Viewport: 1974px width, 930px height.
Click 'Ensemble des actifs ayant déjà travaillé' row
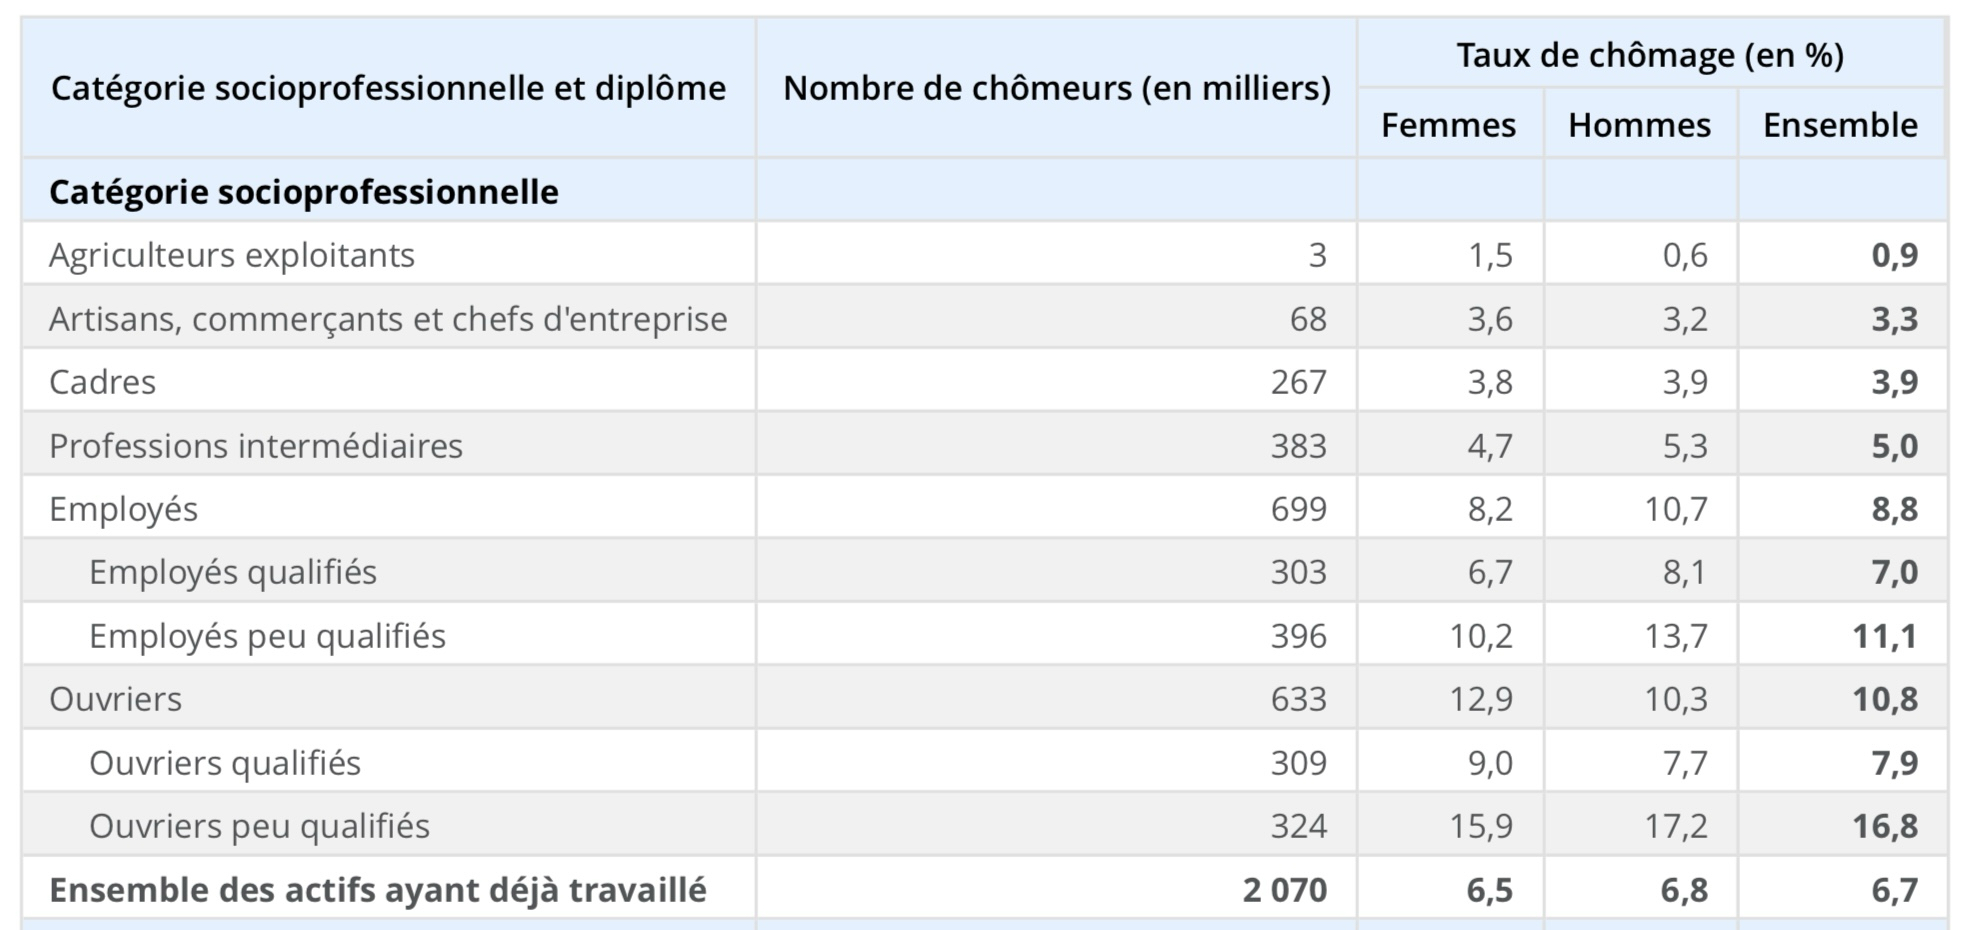click(x=378, y=890)
